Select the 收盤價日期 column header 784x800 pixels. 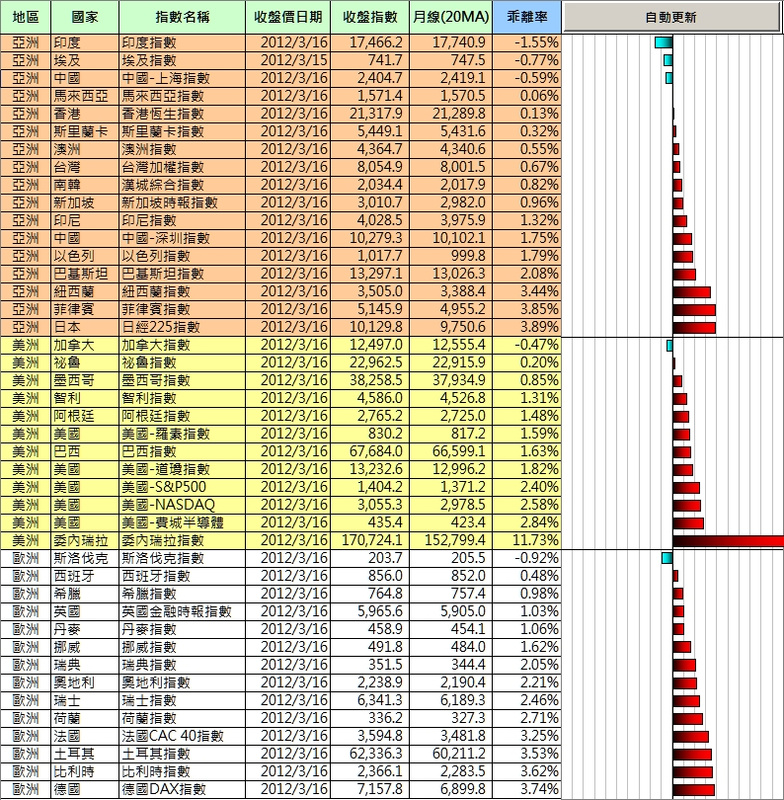click(x=288, y=17)
